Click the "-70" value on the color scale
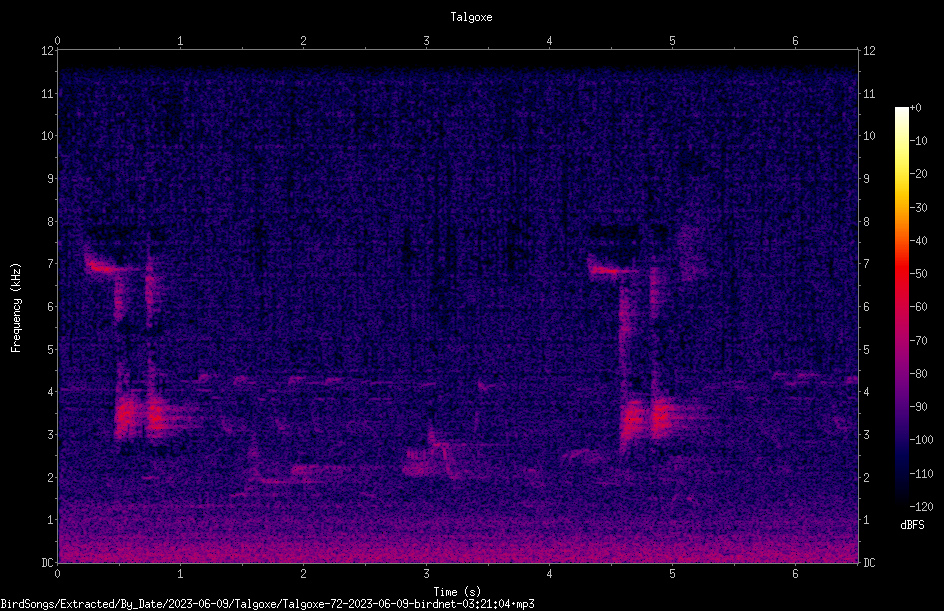 pos(918,341)
